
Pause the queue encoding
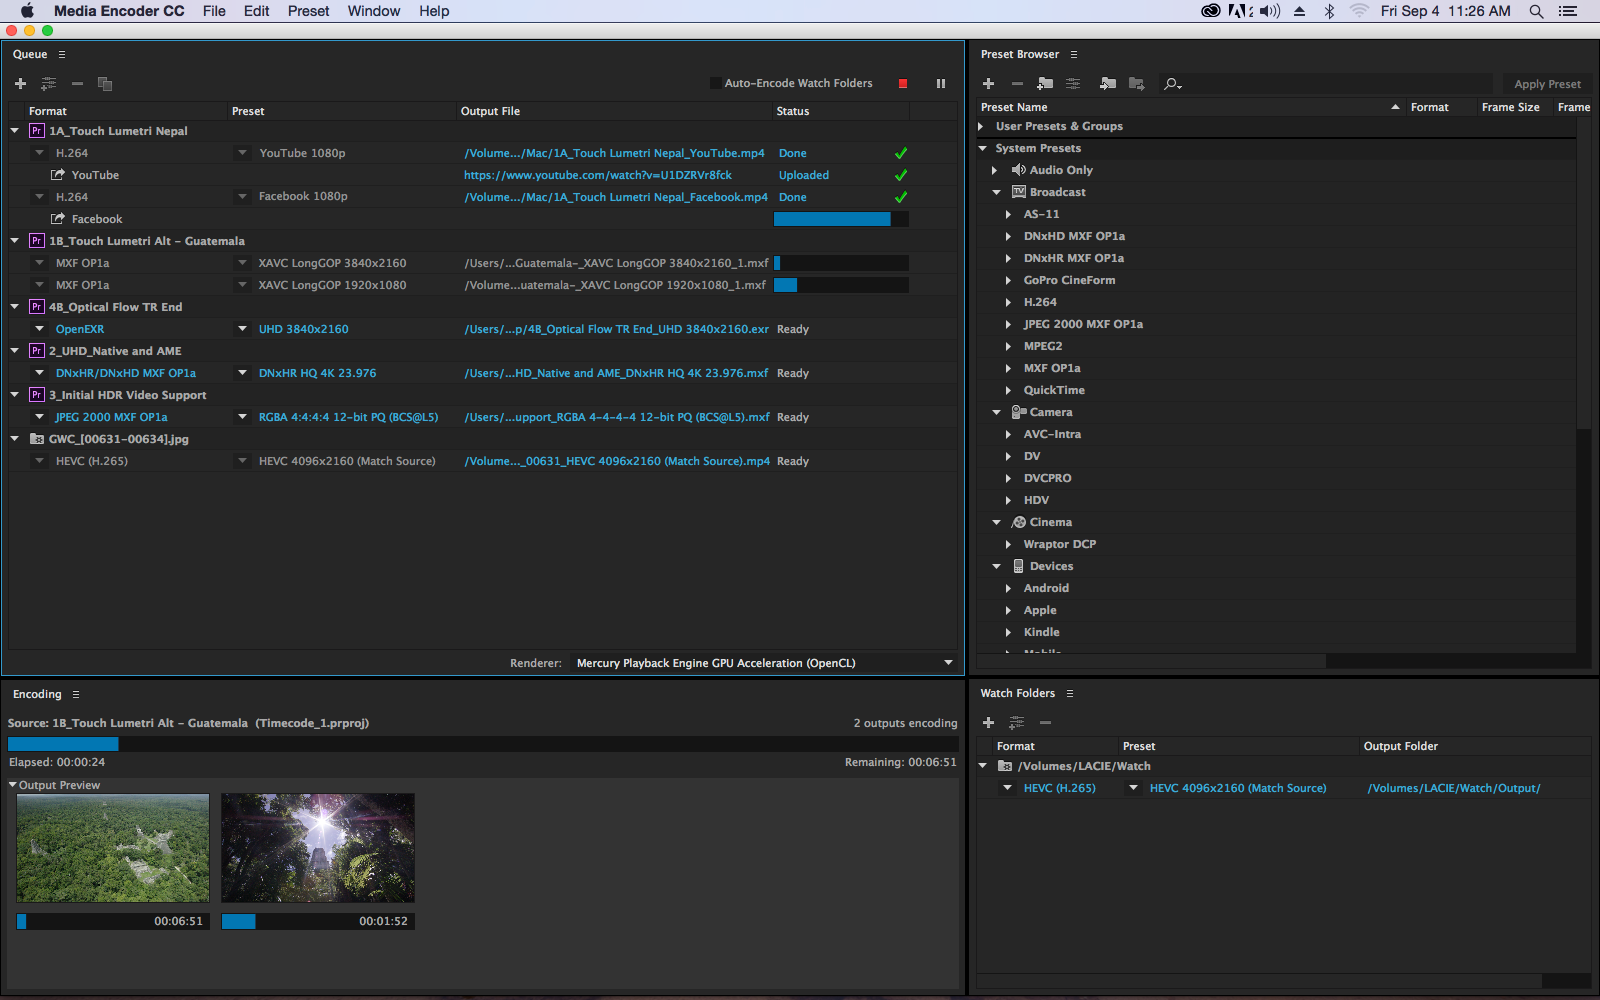[941, 84]
